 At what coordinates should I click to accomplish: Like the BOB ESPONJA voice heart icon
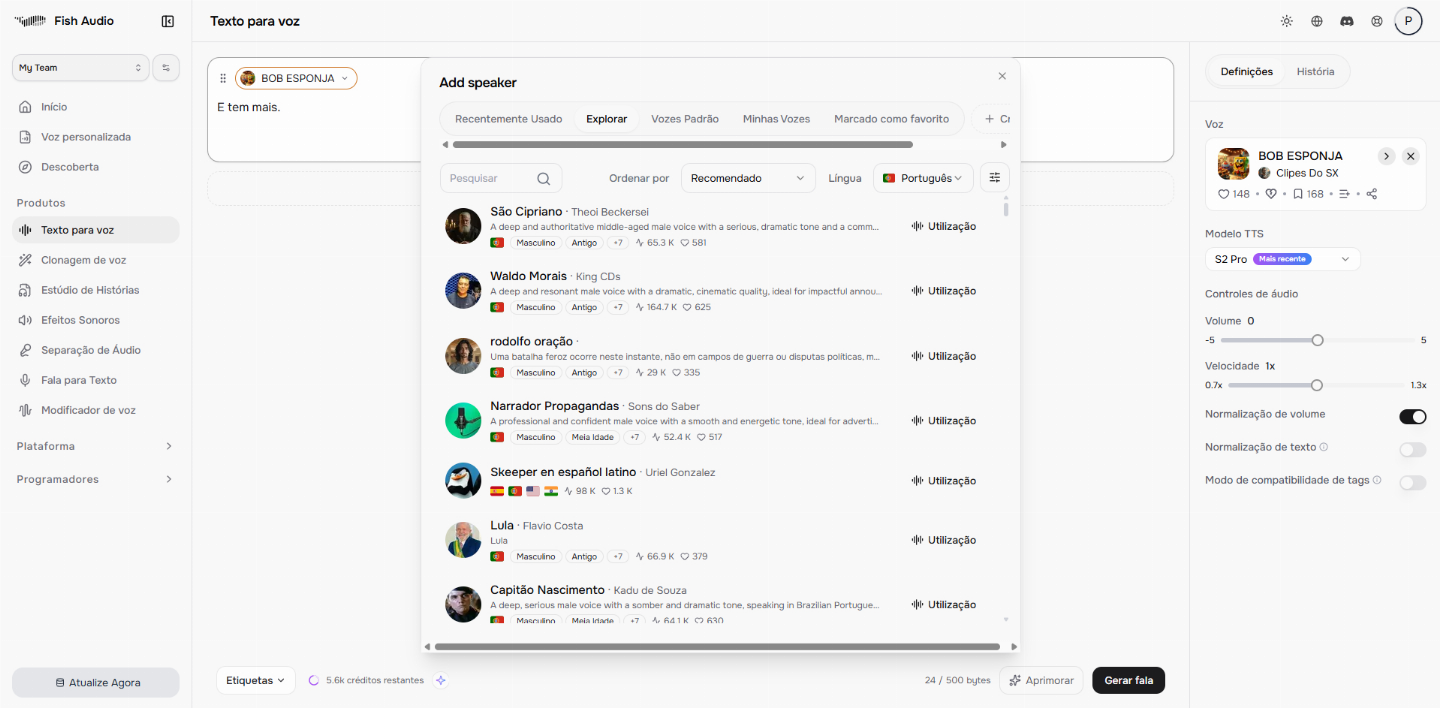click(x=1223, y=194)
